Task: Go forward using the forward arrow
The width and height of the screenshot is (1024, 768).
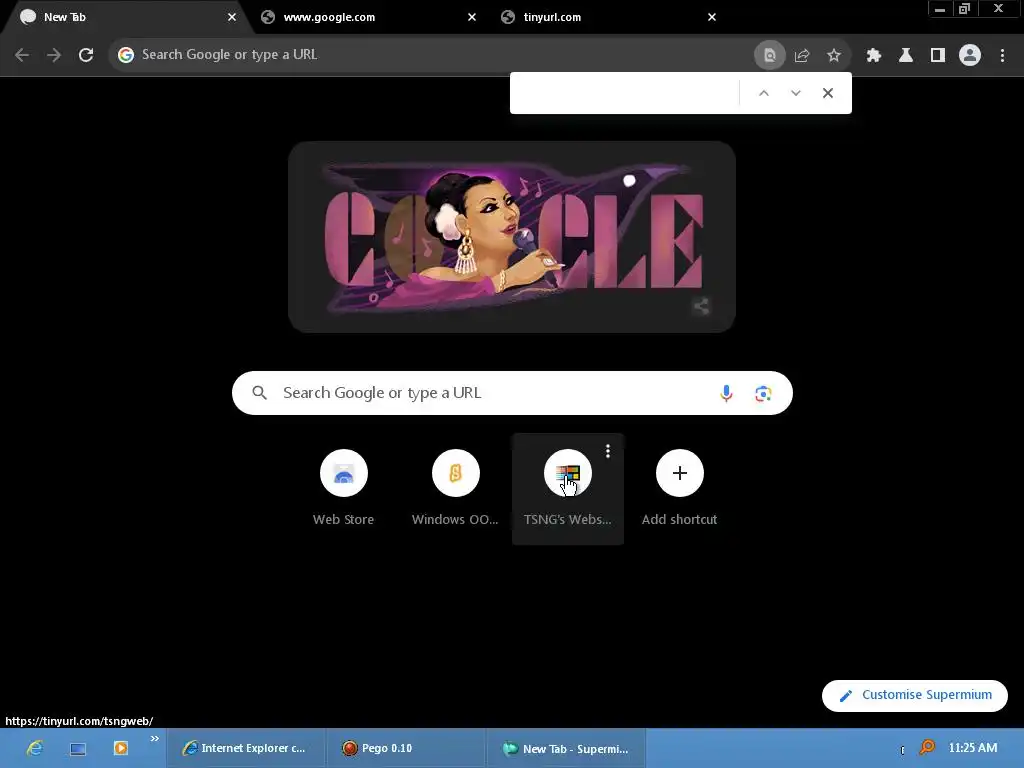Action: click(54, 55)
